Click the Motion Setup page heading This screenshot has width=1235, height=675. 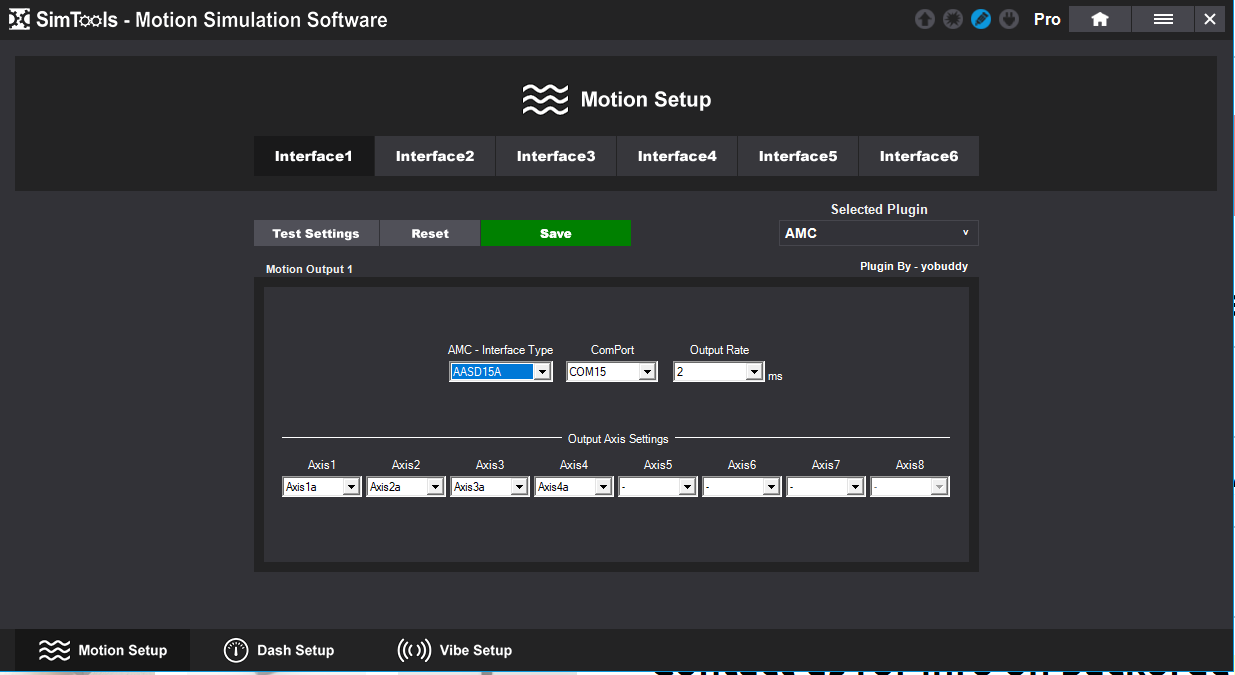646,100
